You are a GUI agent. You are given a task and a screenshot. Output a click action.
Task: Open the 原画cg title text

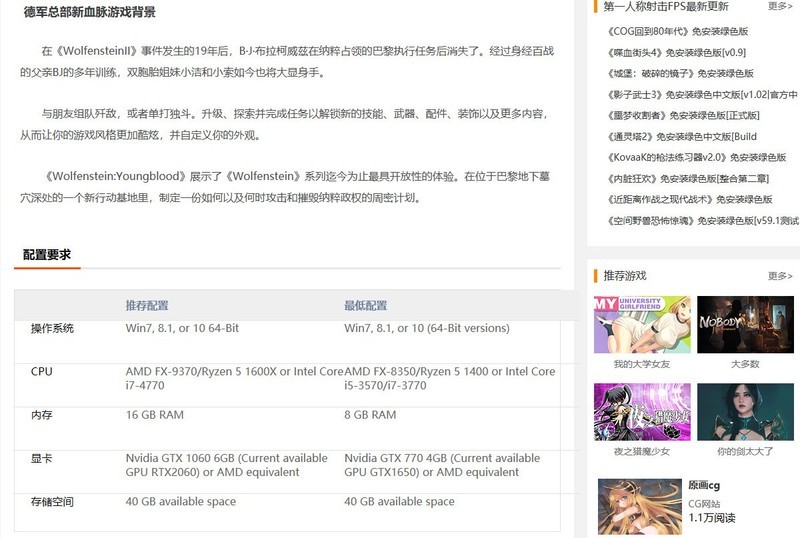(704, 485)
